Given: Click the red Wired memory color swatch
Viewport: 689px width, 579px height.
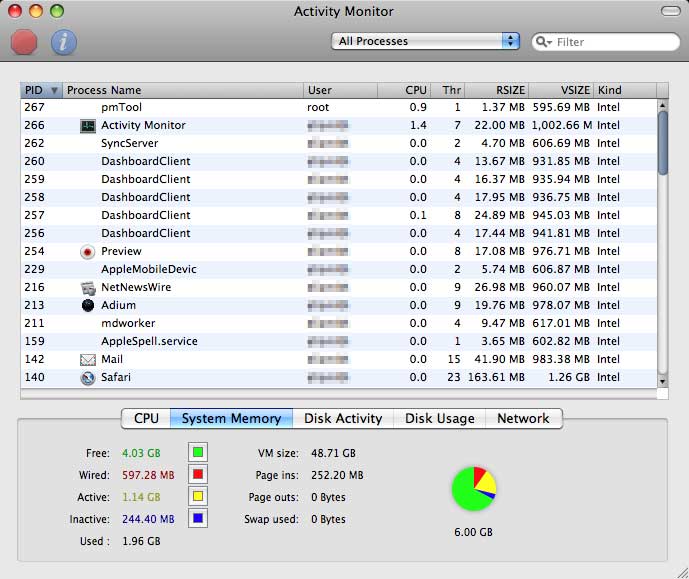Looking at the screenshot, I should pyautogui.click(x=198, y=474).
